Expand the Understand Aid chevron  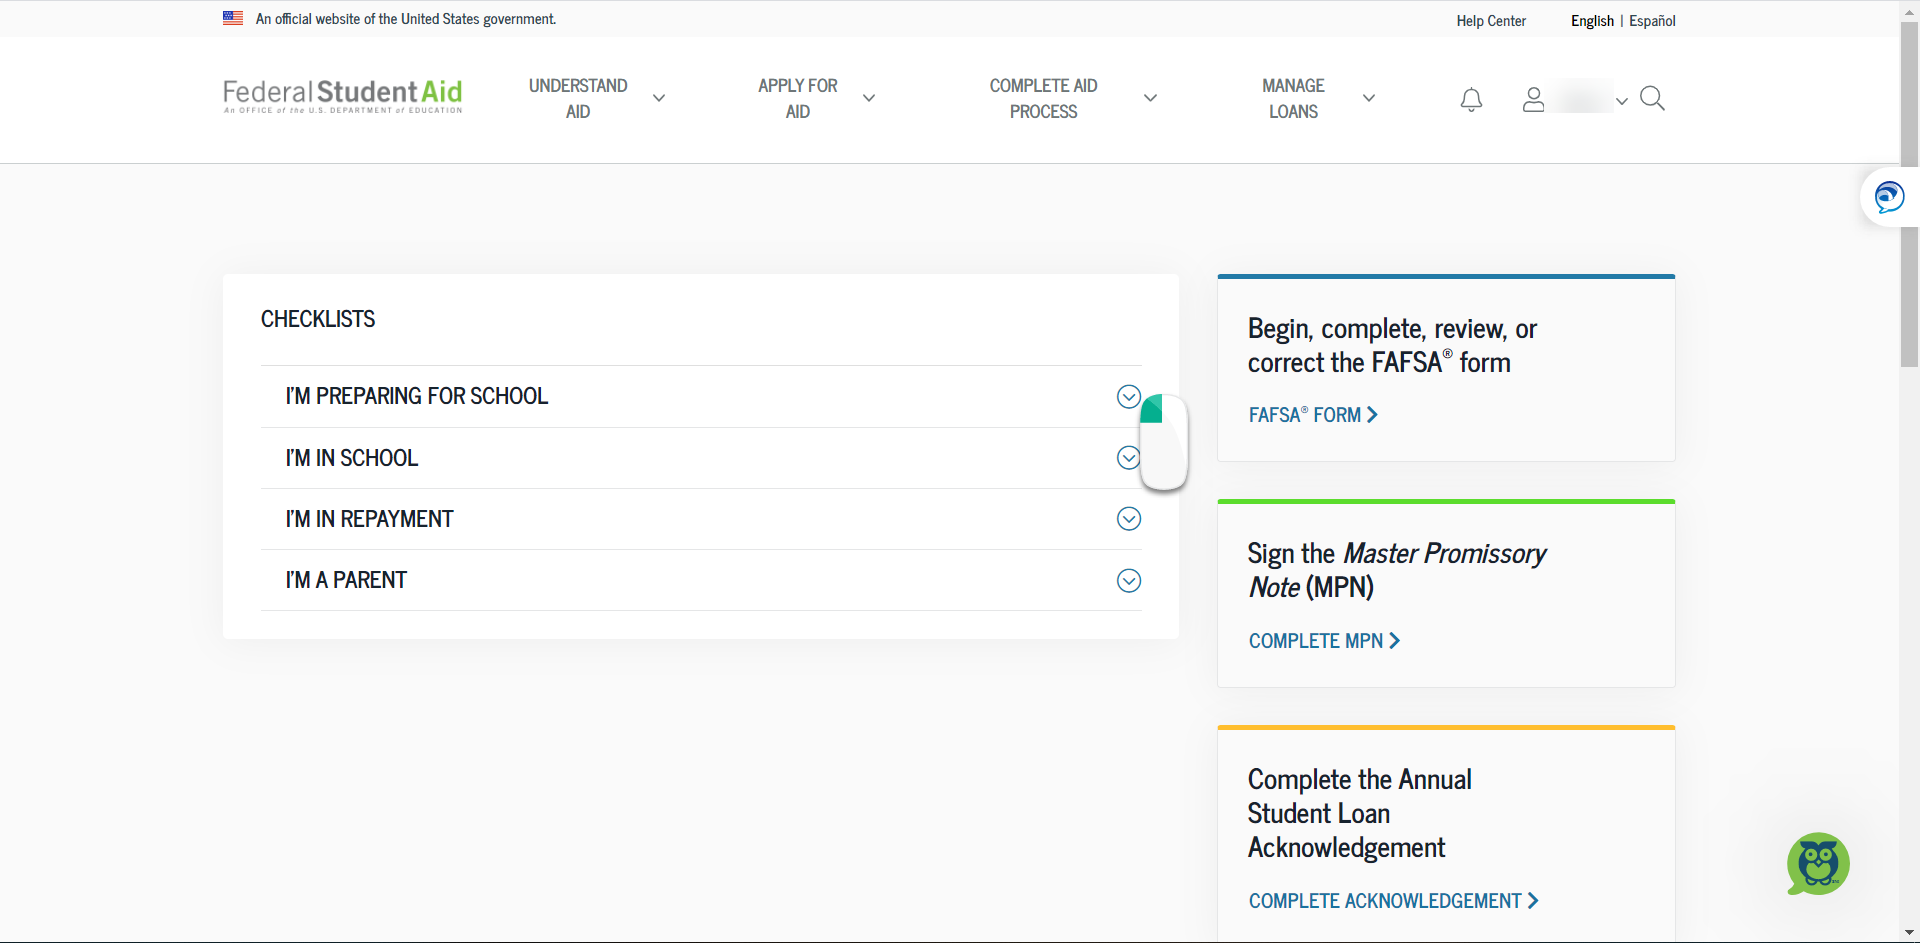(659, 98)
